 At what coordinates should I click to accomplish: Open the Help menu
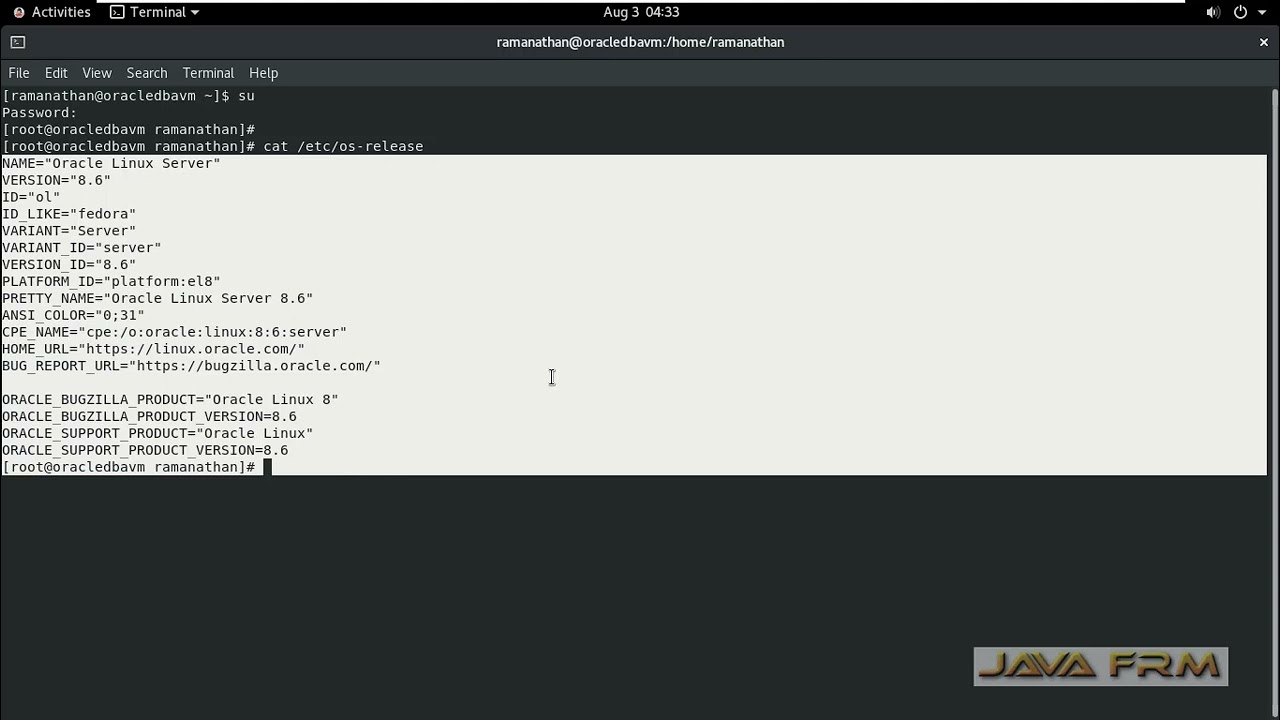click(x=263, y=73)
